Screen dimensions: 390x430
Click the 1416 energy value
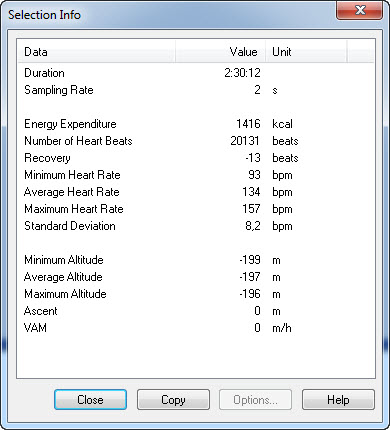click(248, 124)
